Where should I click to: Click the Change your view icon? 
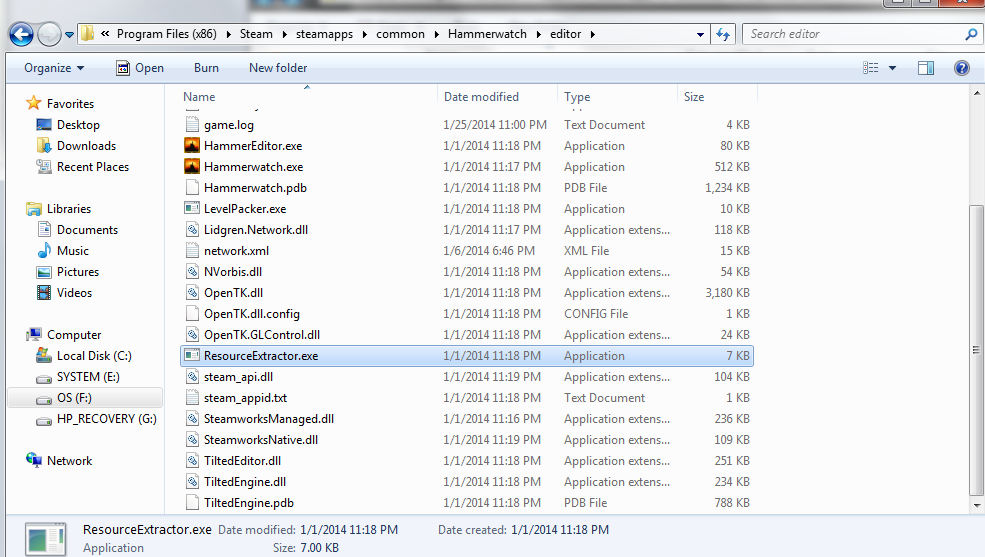[871, 68]
